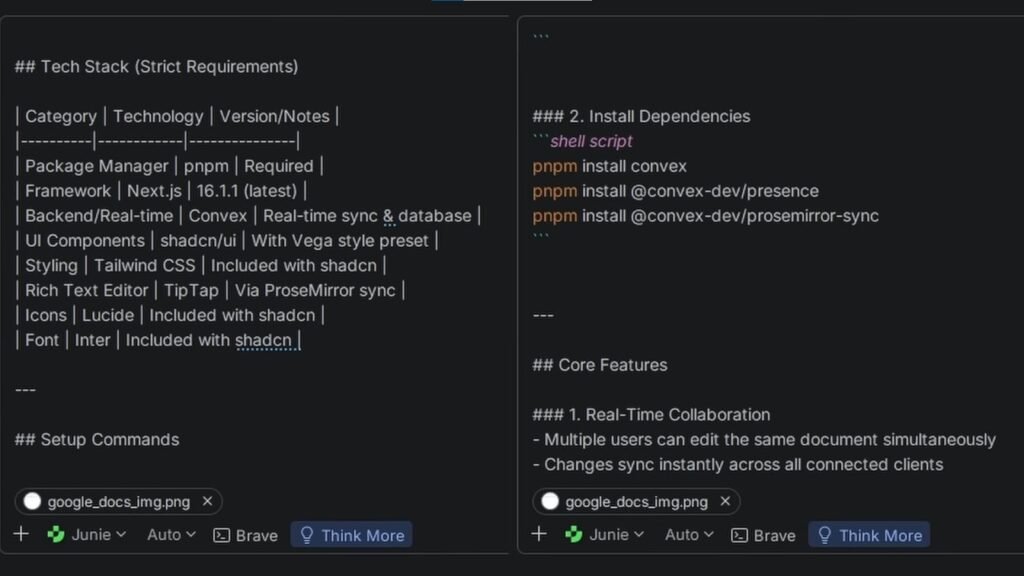Toggle Think More in the right panel
Screen dimensions: 1024x576
tap(869, 535)
